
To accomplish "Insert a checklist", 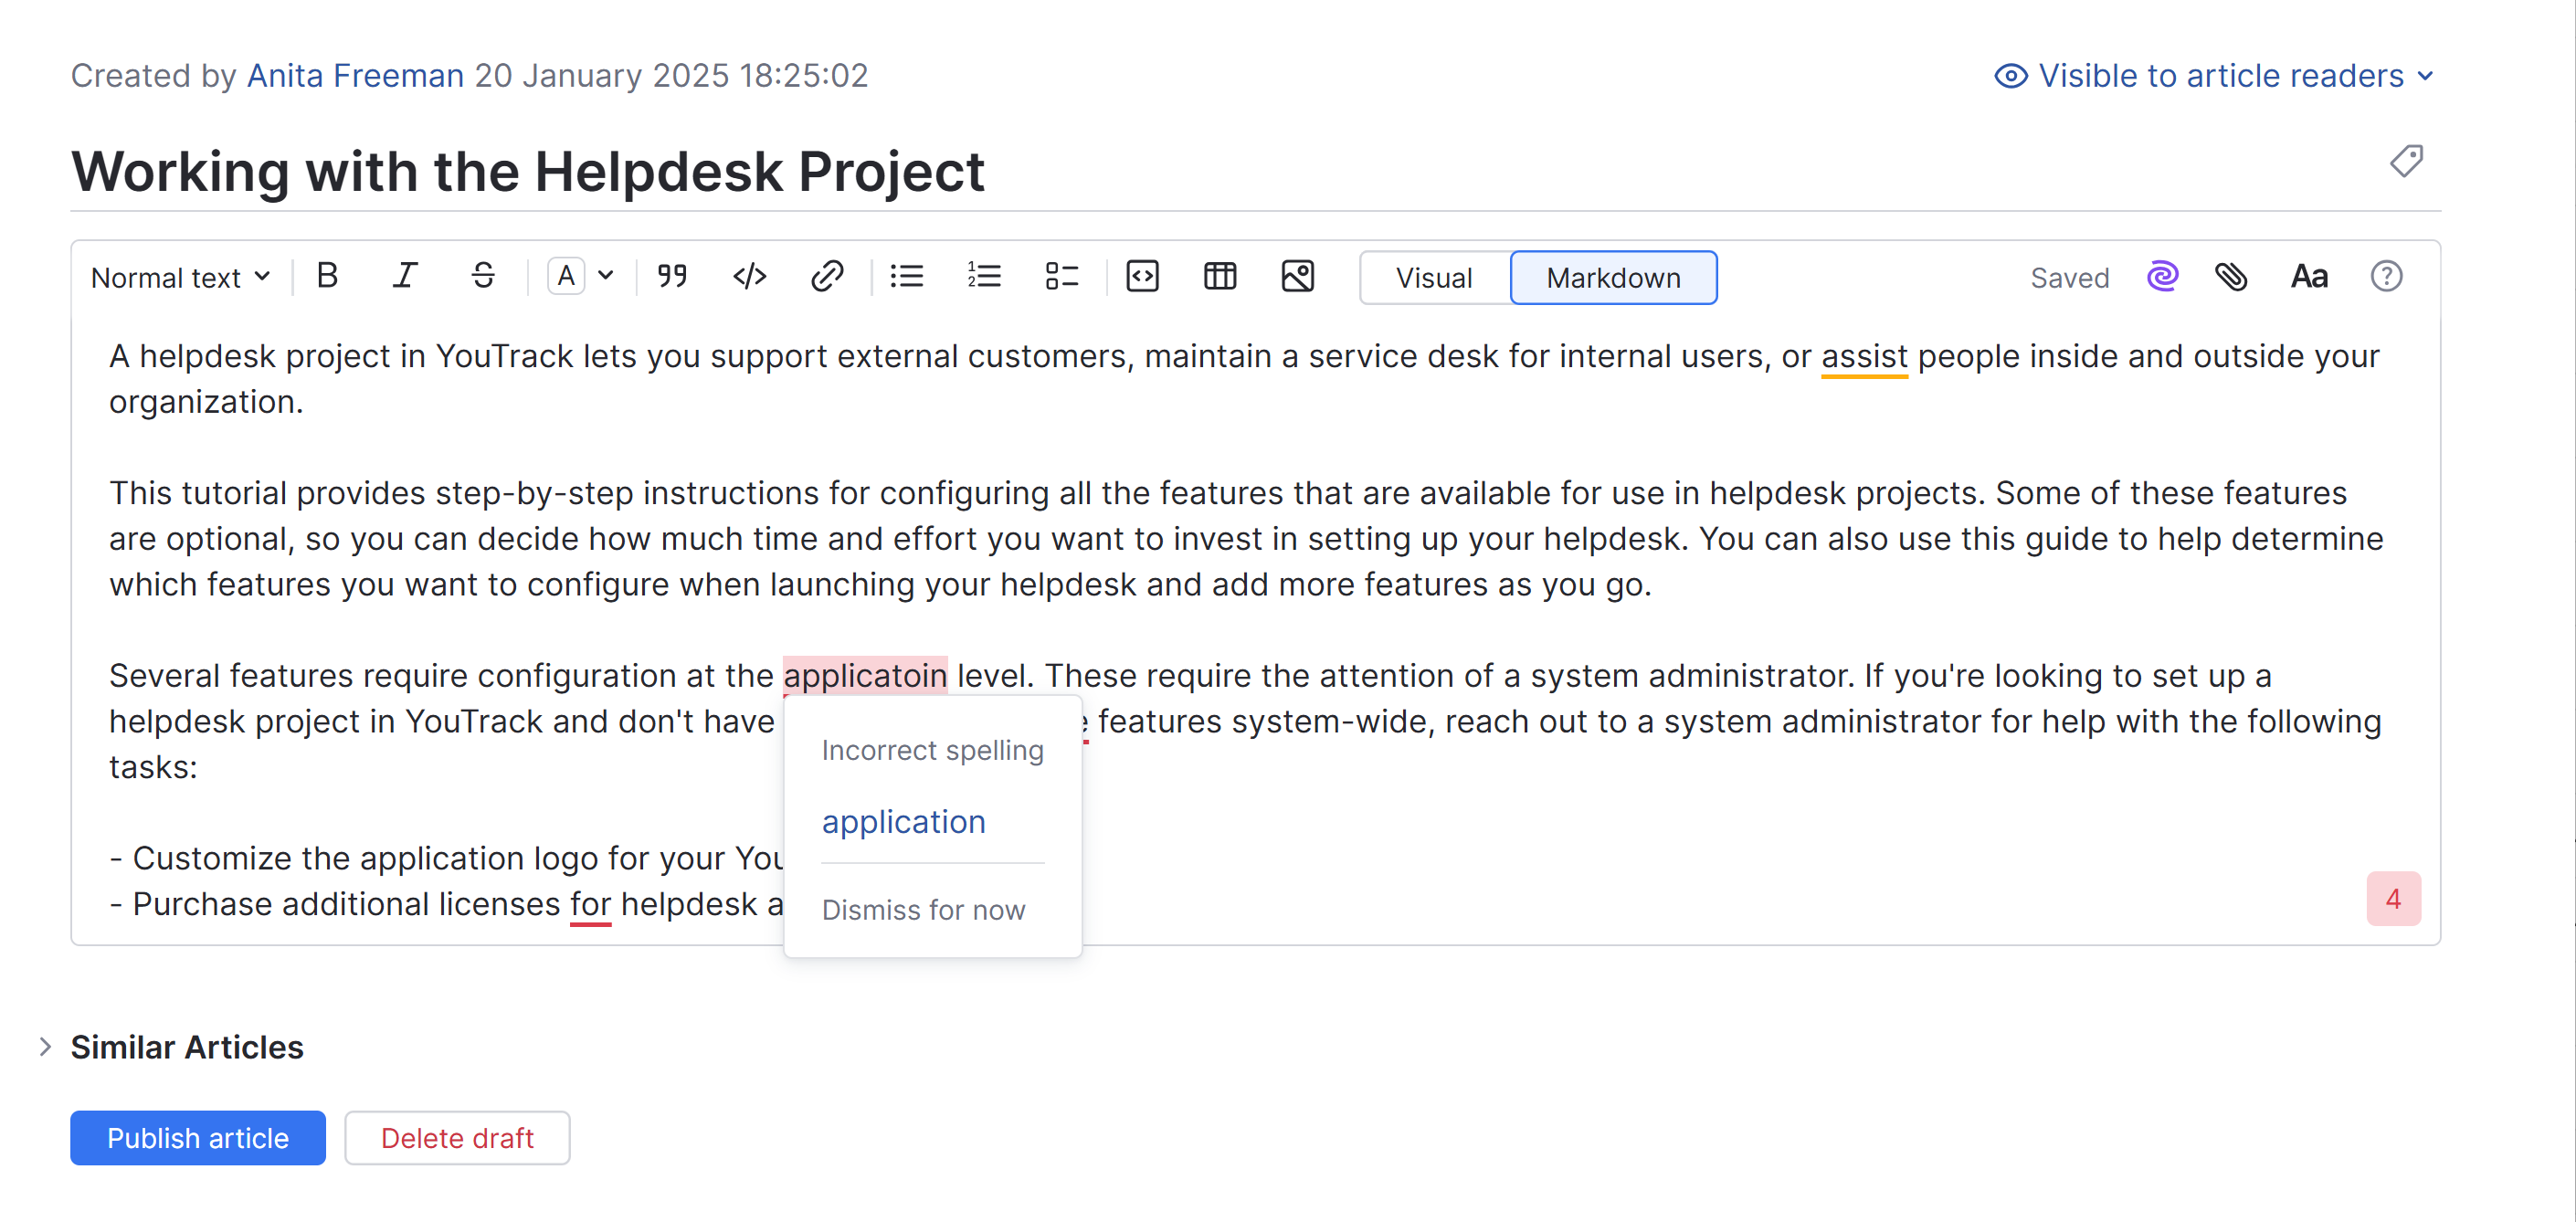I will (x=1061, y=276).
